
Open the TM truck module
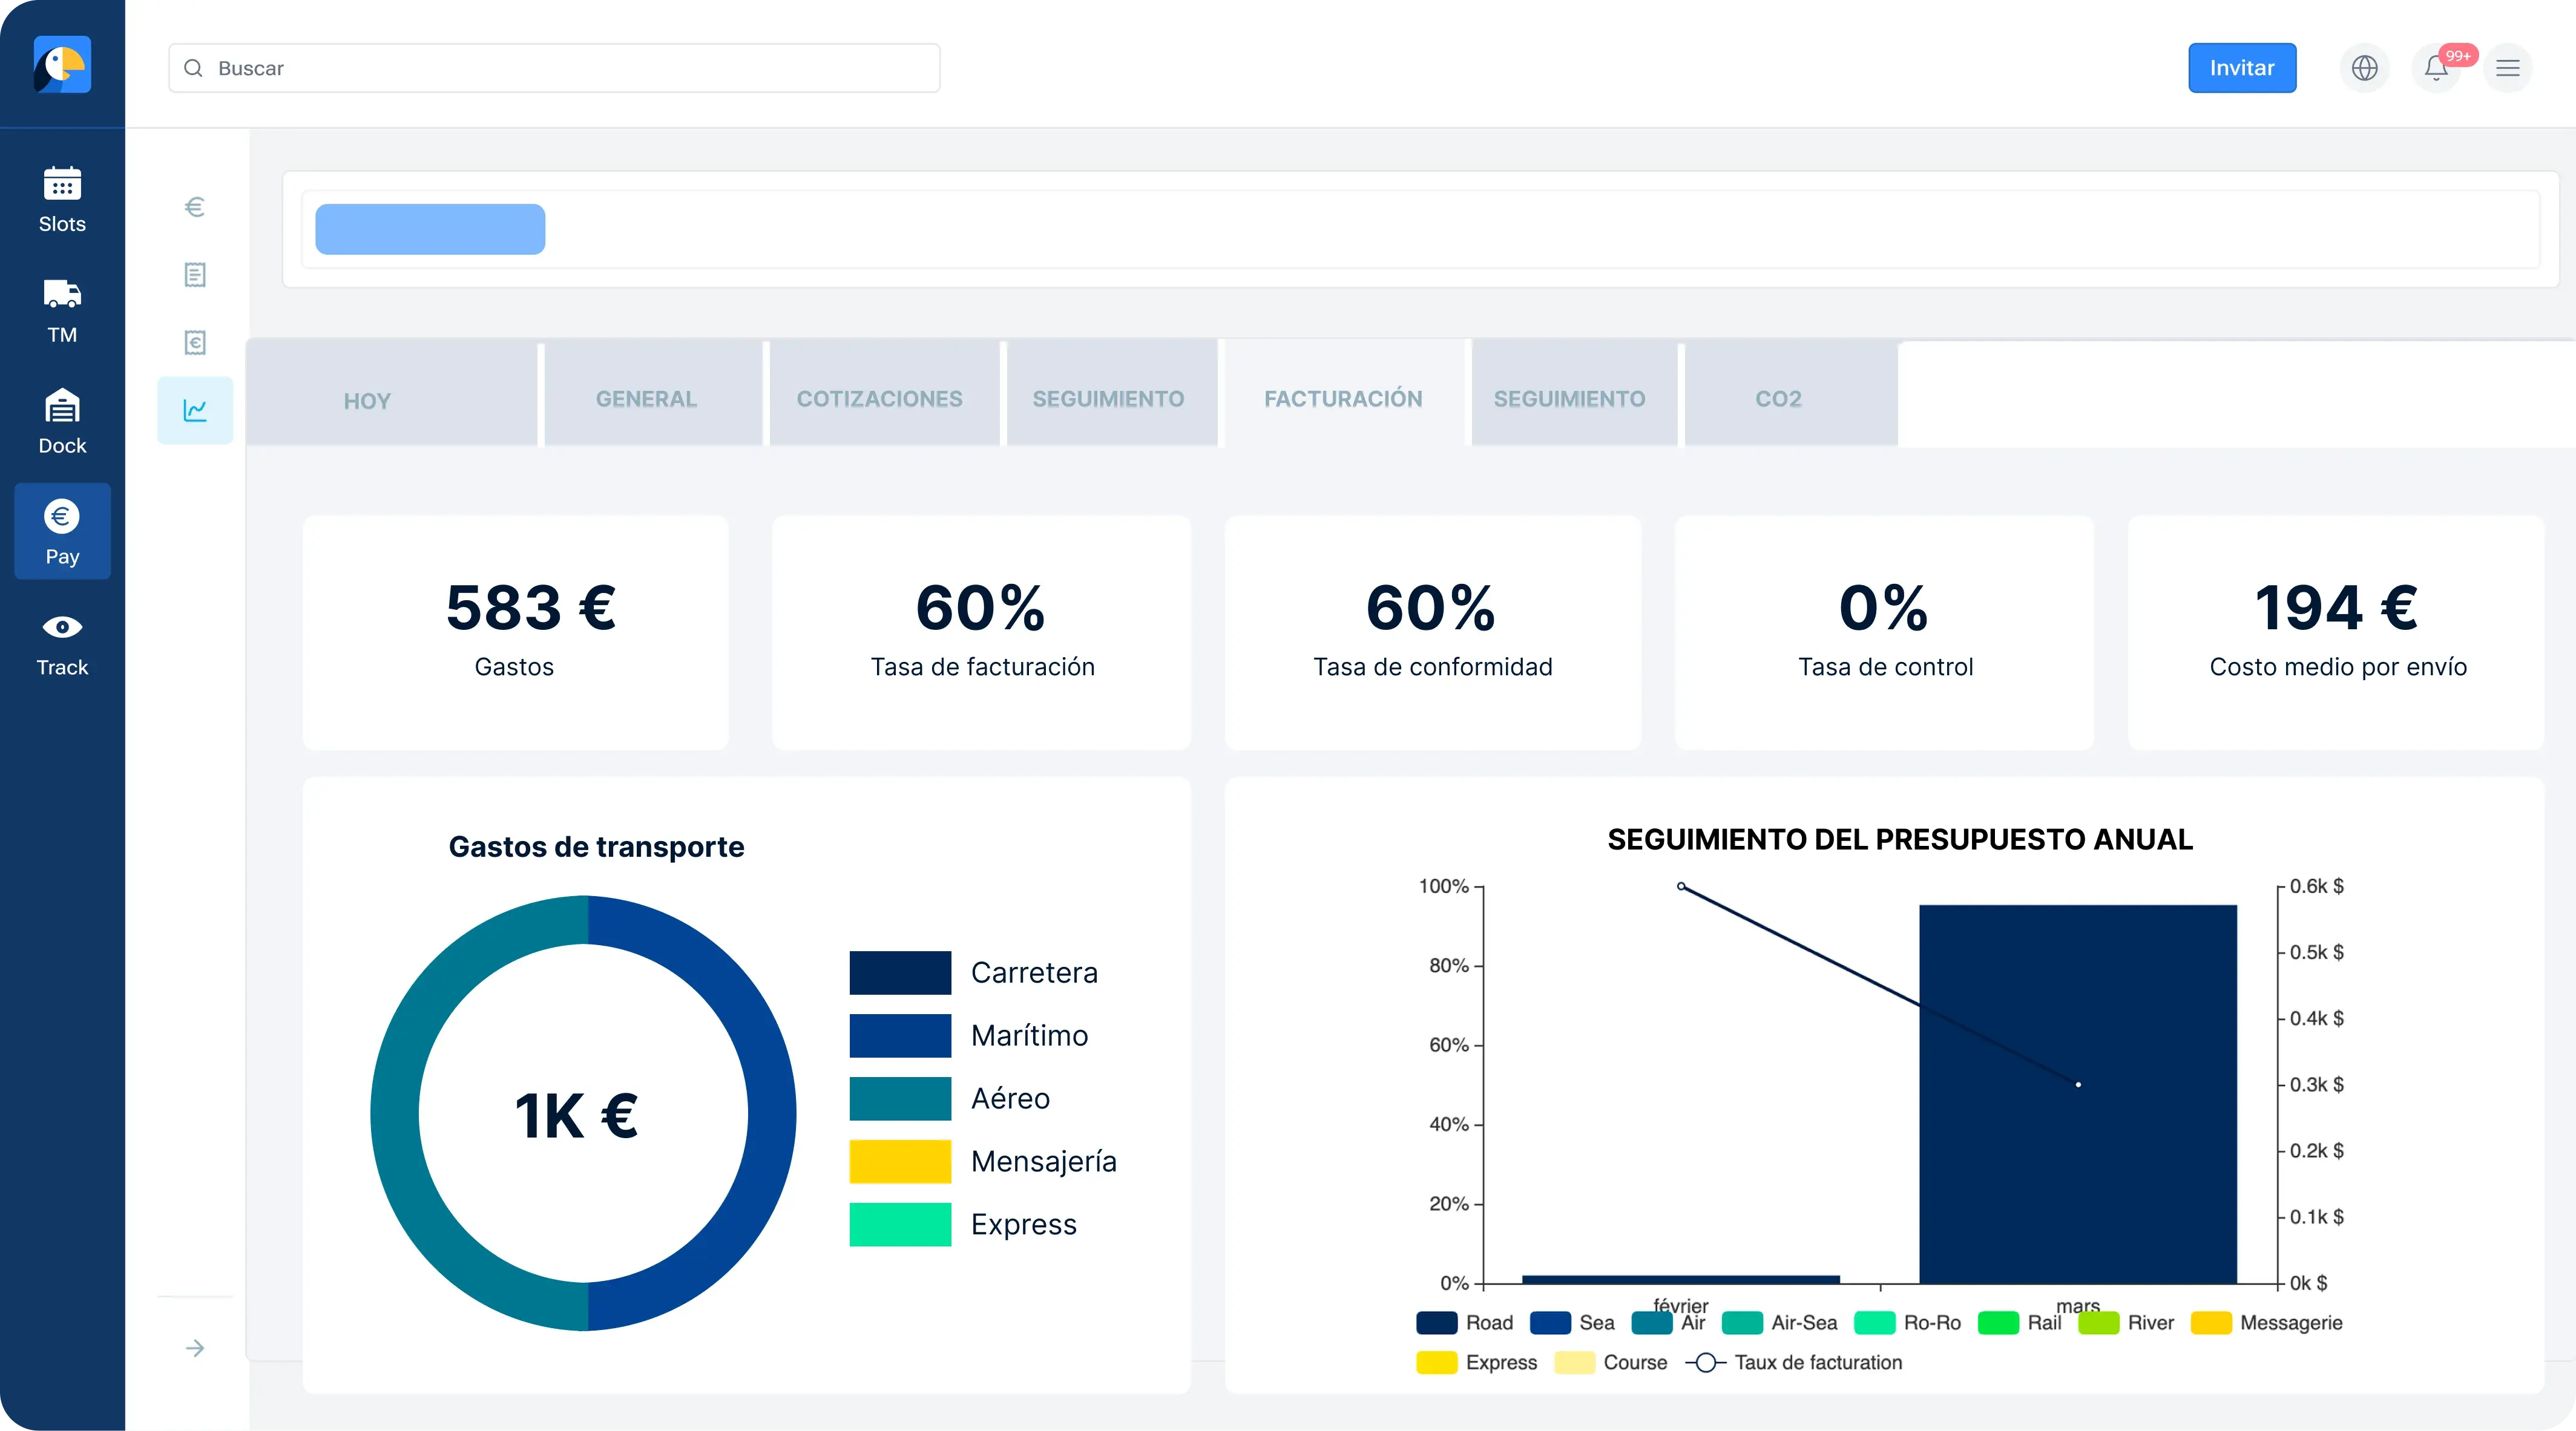(62, 311)
